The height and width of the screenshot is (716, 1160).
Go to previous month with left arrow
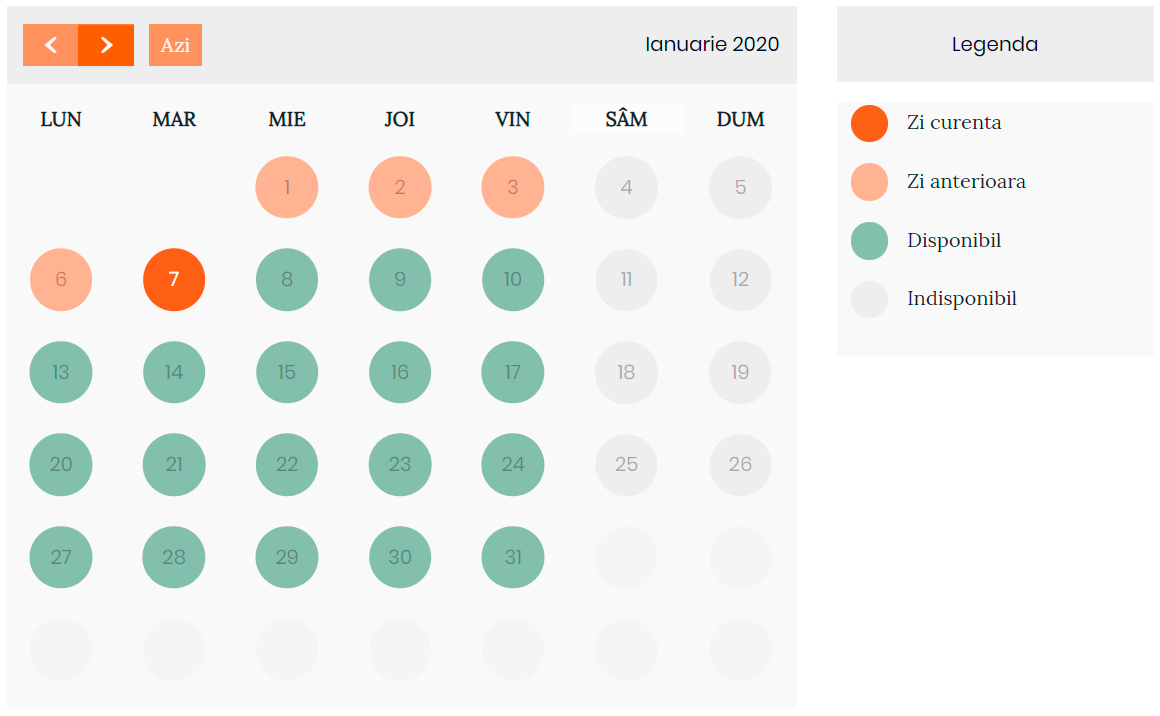click(x=50, y=45)
